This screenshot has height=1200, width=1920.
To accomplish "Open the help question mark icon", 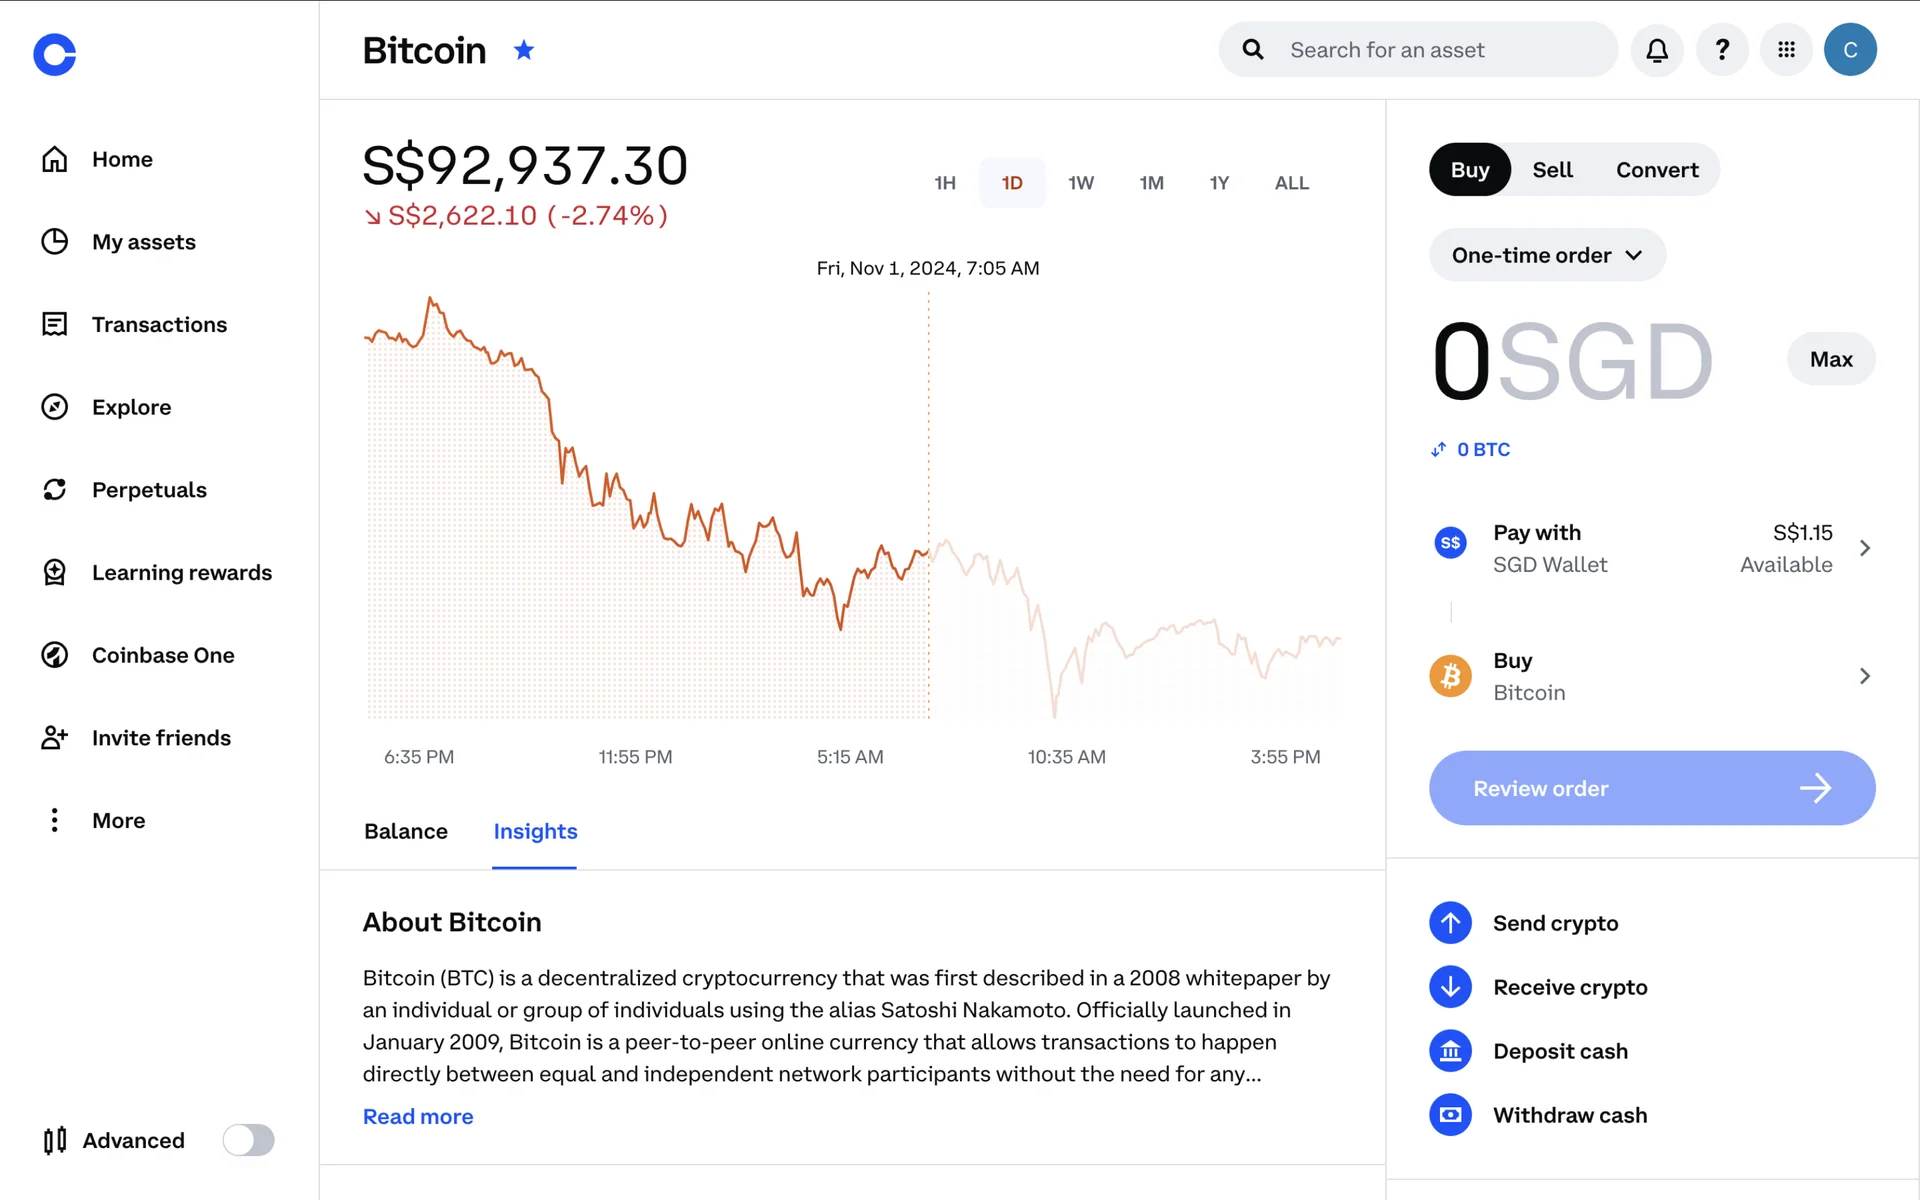I will tap(1722, 50).
